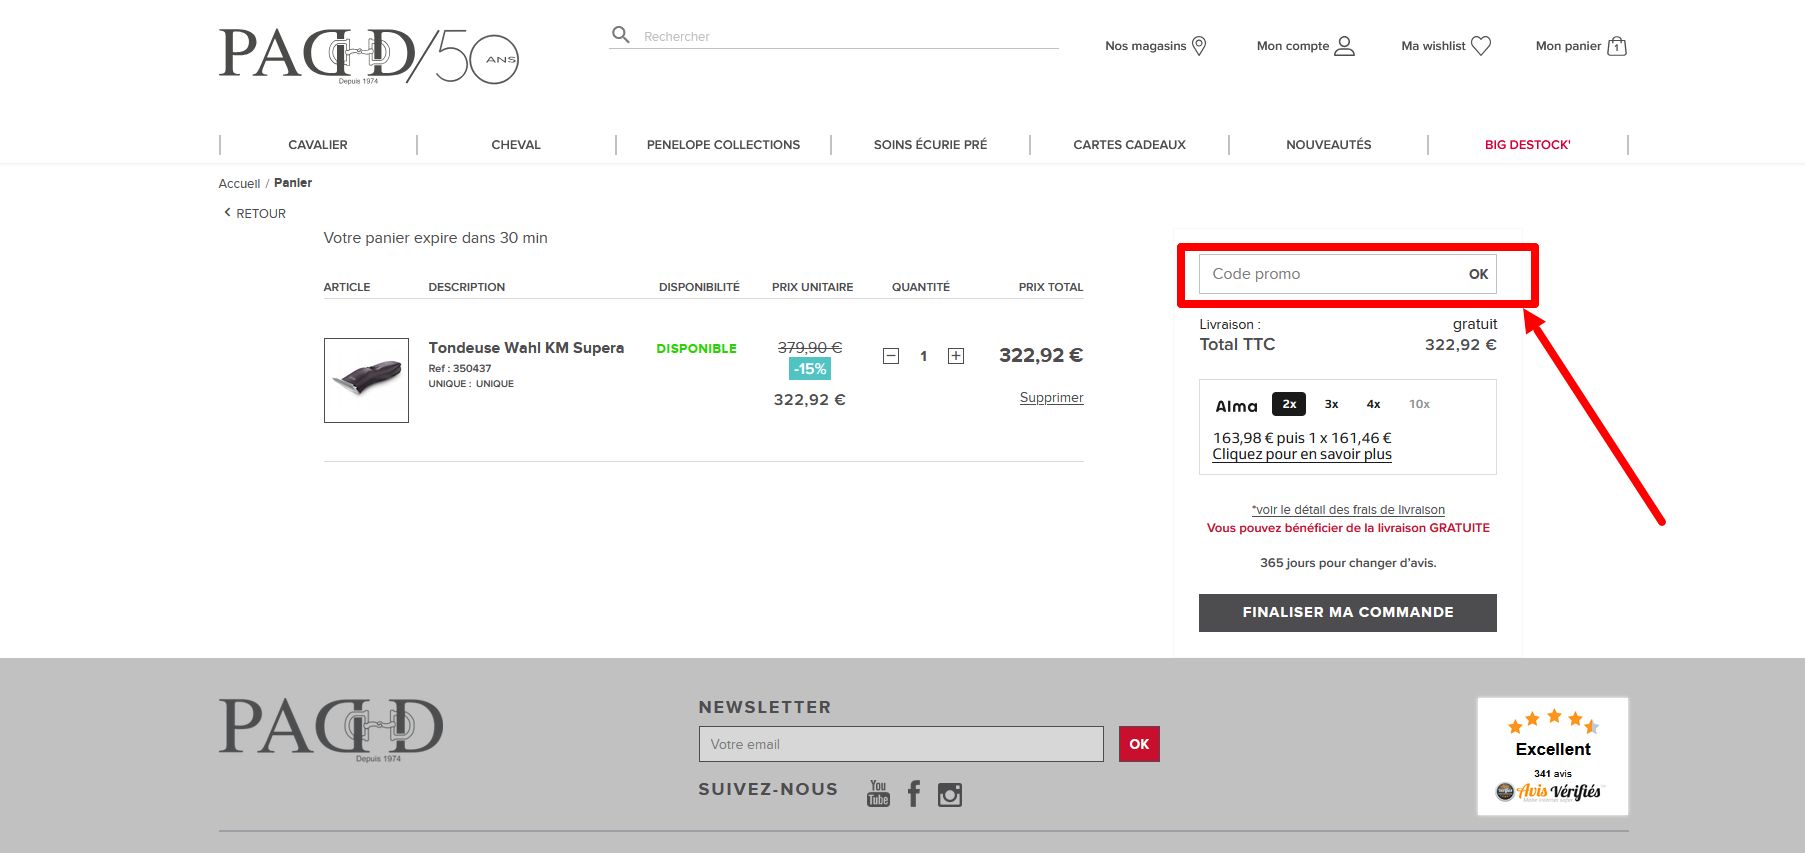Open the BIG DESTOCK' menu
Screen dimensions: 1805x853
click(x=1527, y=145)
